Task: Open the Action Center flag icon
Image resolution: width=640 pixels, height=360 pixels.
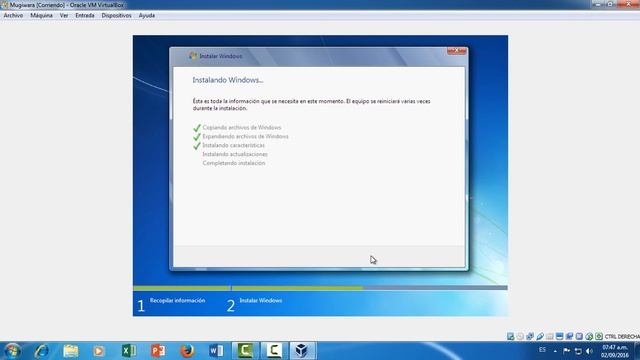Action: coord(566,351)
